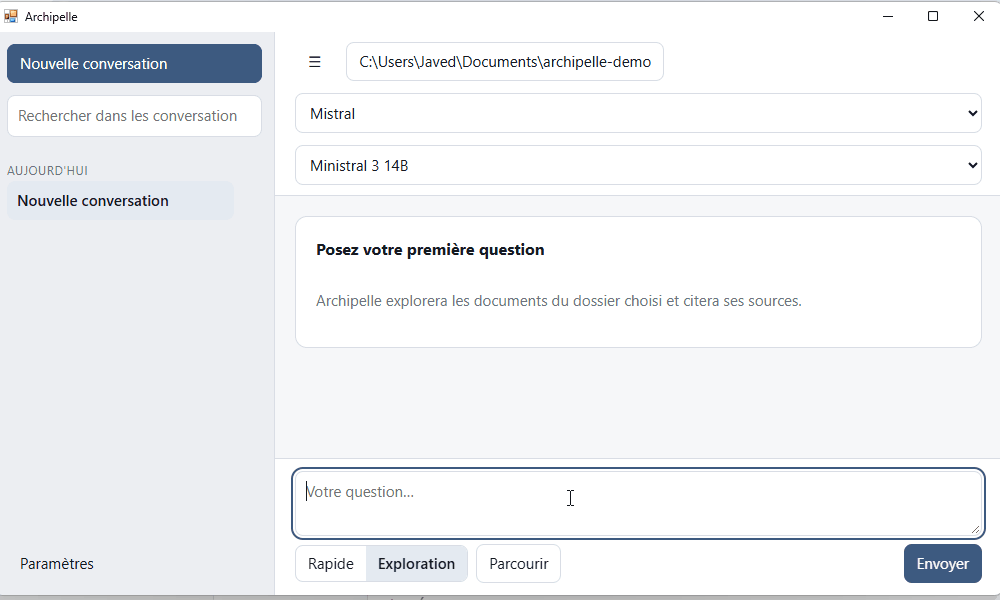
Task: Open the Nouvelle conversation entry under Aujourd'hui
Action: 121,201
